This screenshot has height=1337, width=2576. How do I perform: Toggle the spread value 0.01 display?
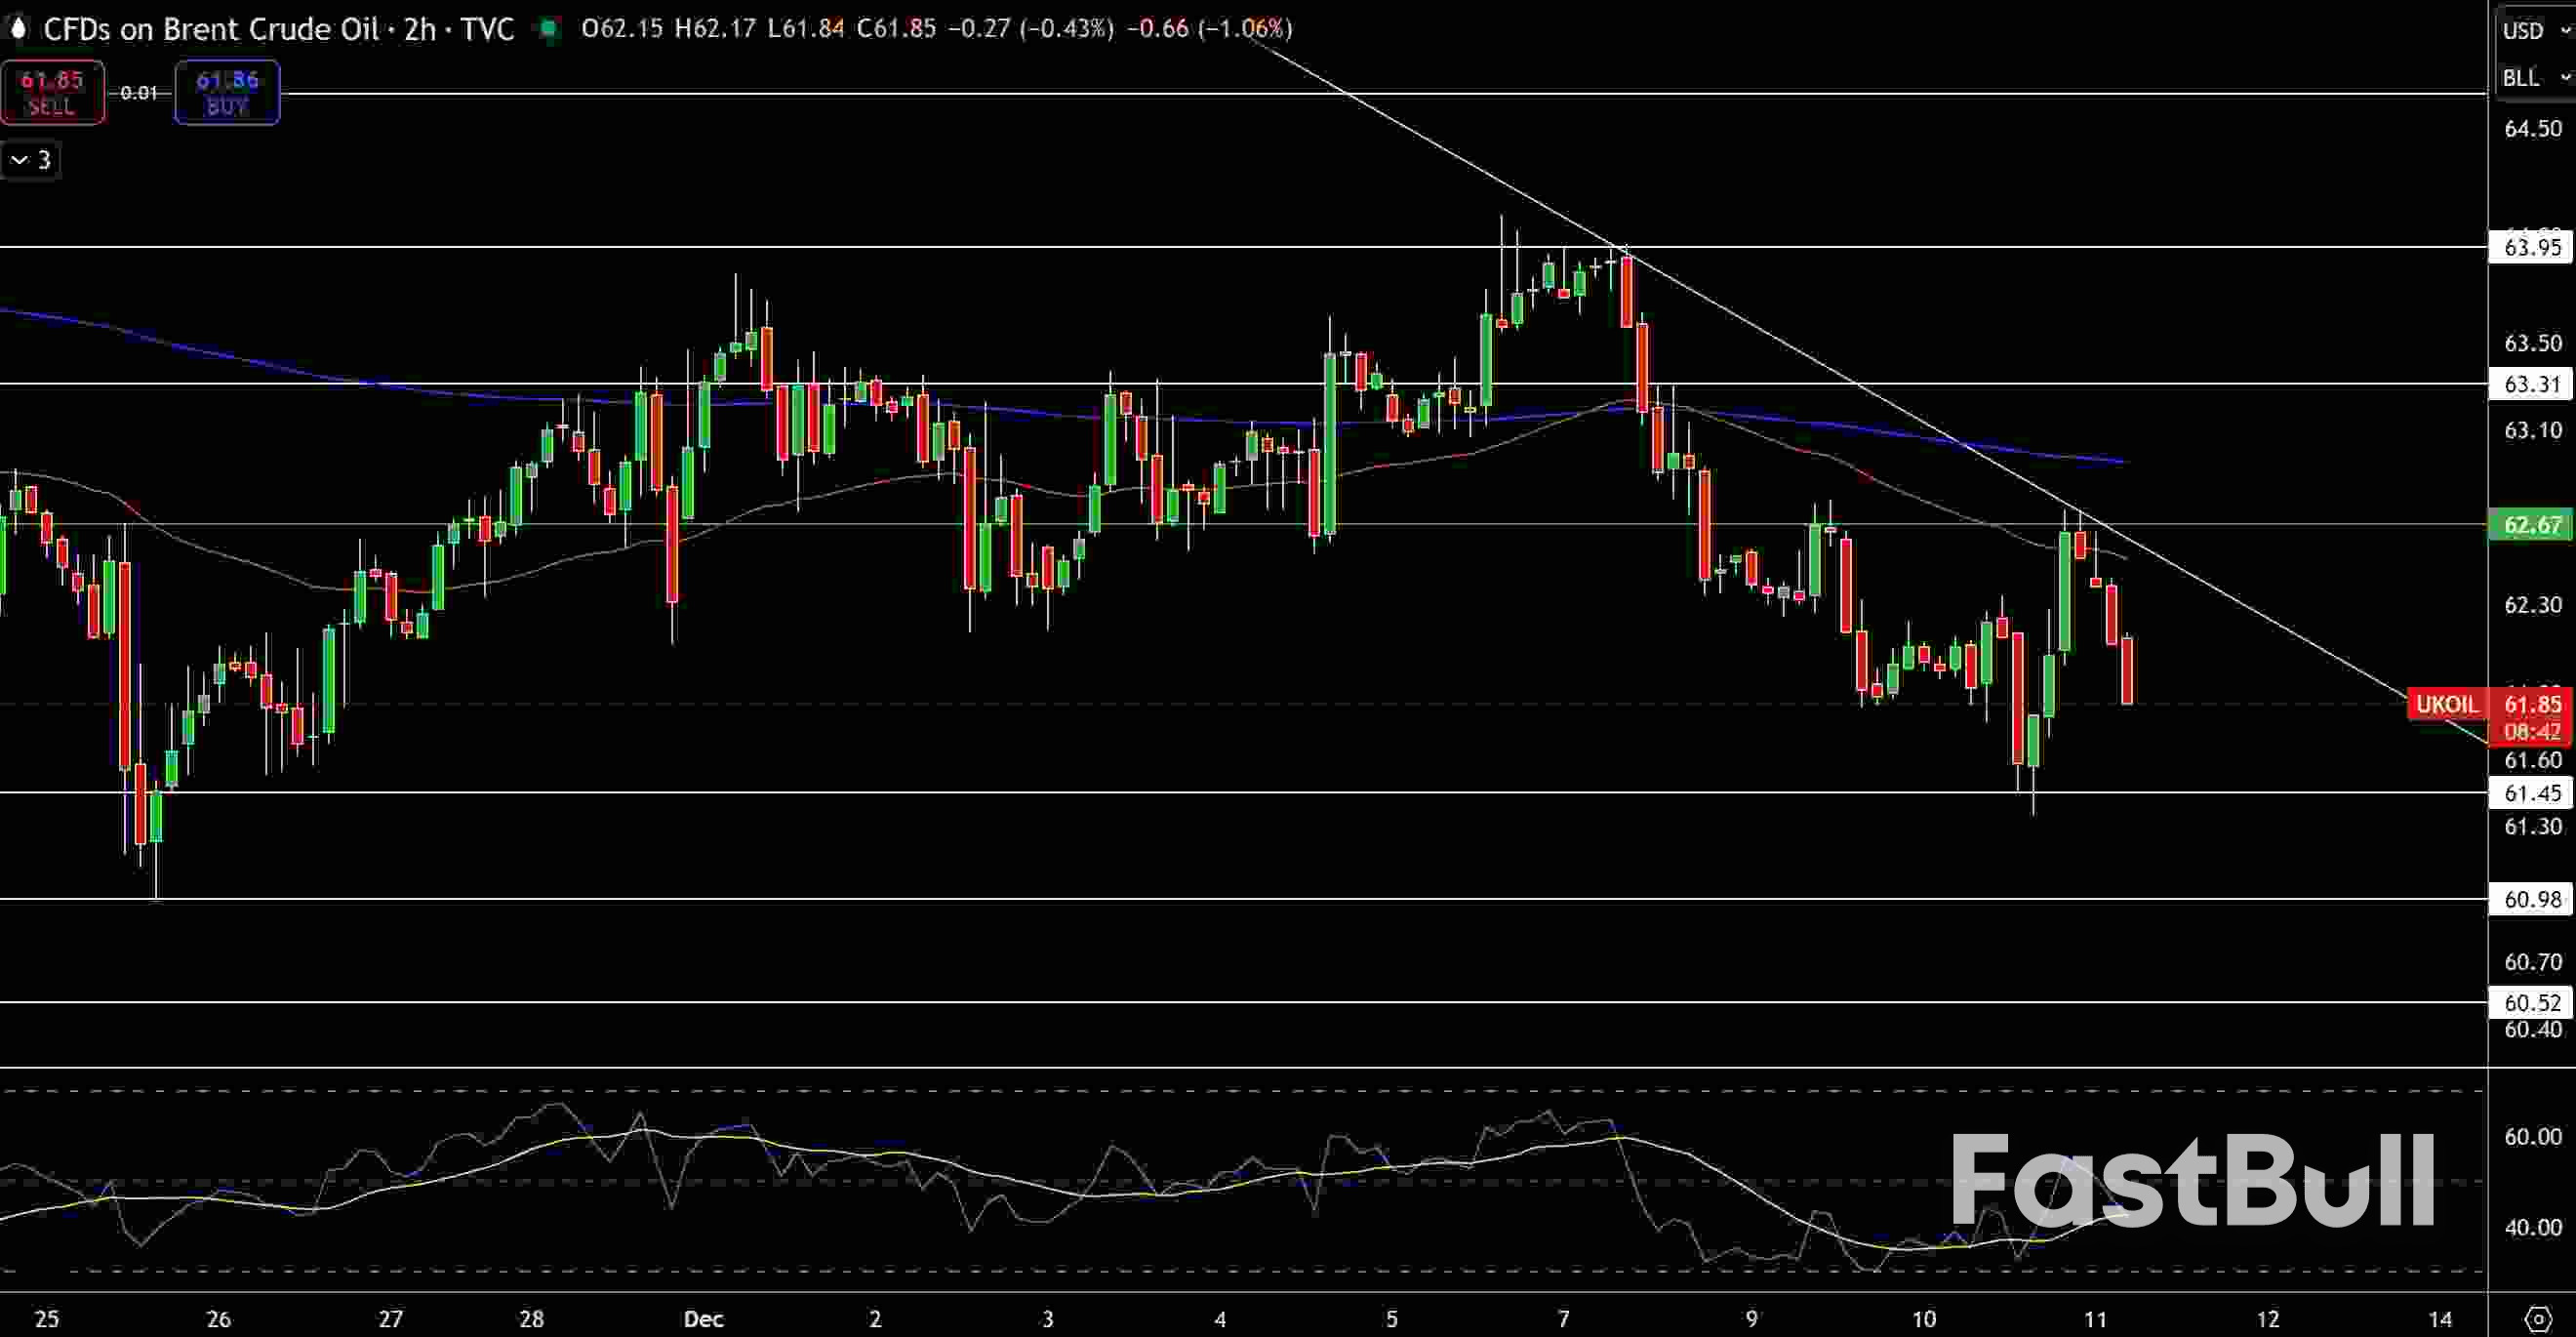tap(139, 93)
